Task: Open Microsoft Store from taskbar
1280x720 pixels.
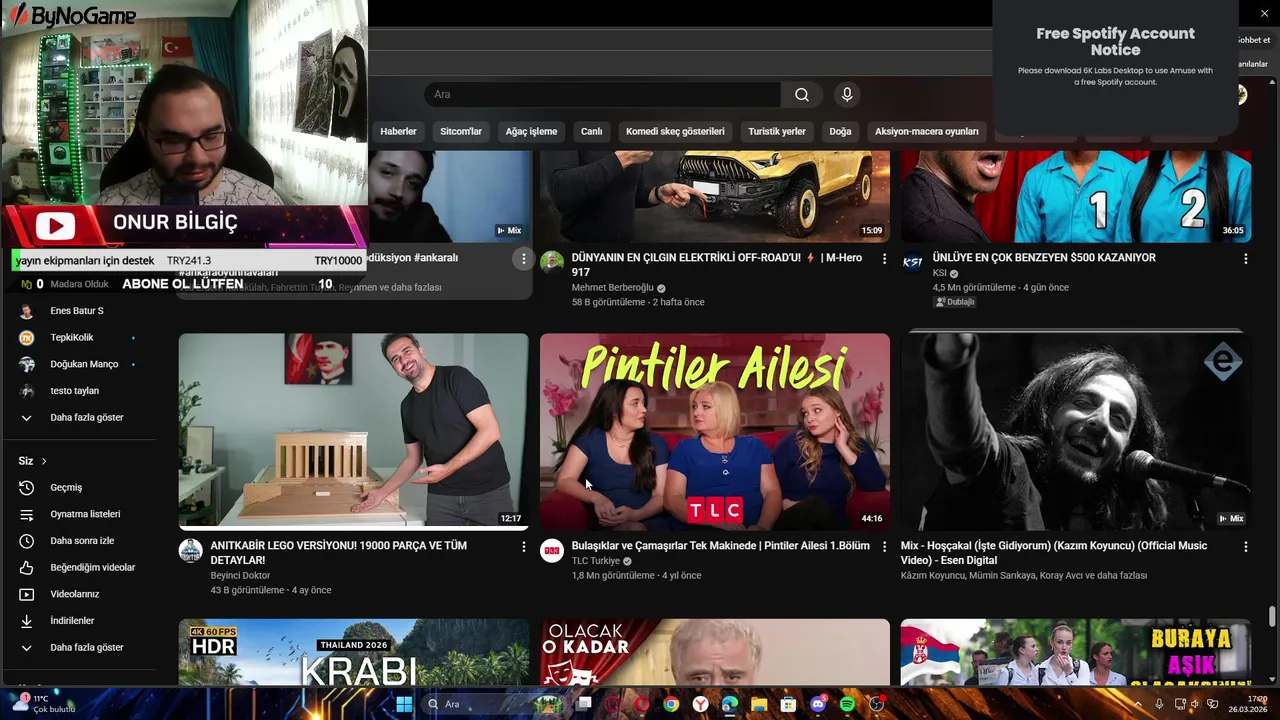Action: point(789,704)
